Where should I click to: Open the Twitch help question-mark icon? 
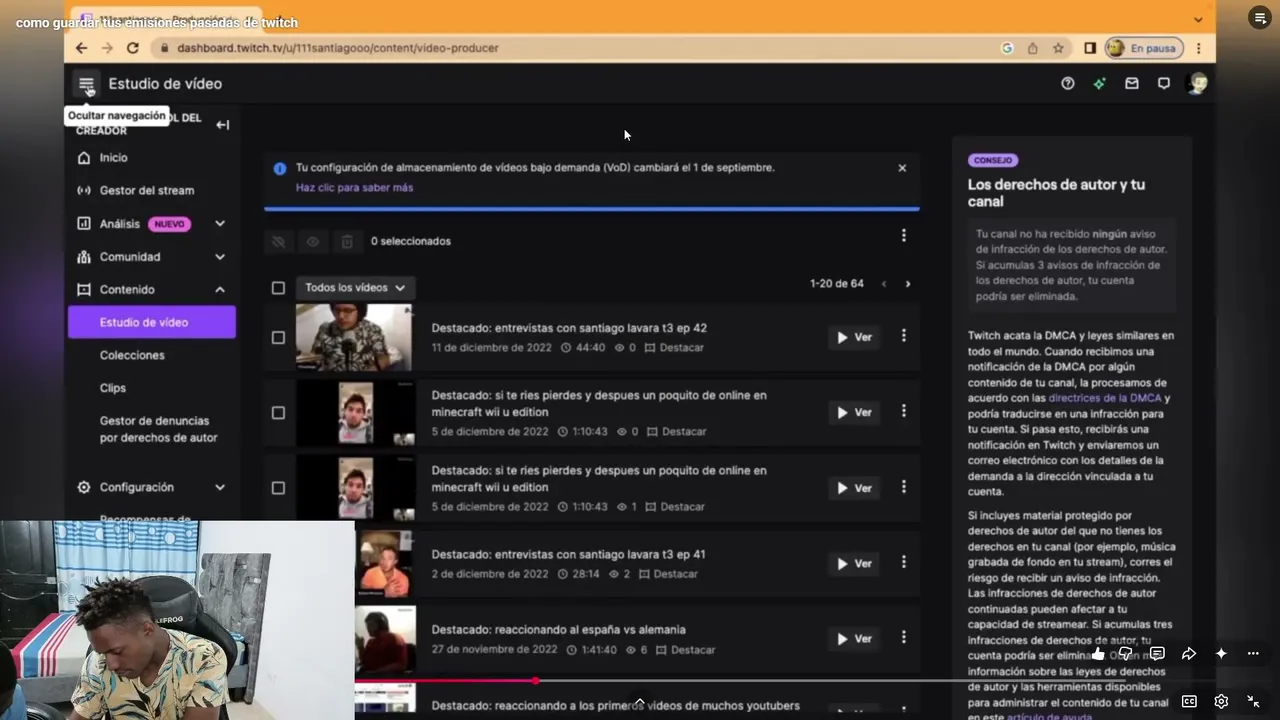point(1068,84)
